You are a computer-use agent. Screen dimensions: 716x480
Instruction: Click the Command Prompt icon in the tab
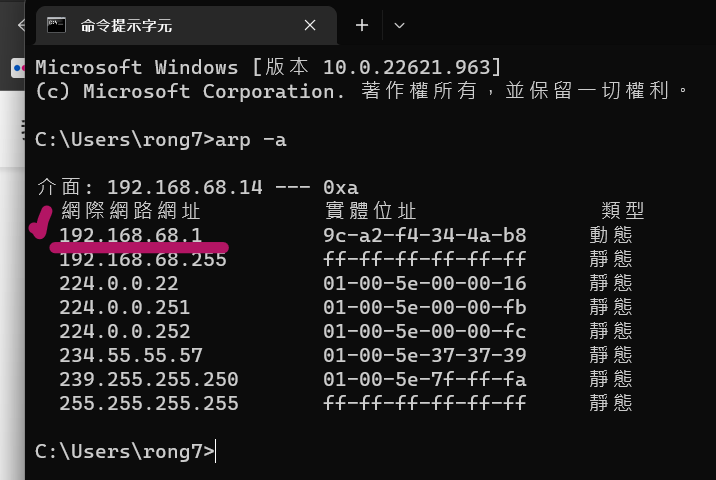(57, 25)
